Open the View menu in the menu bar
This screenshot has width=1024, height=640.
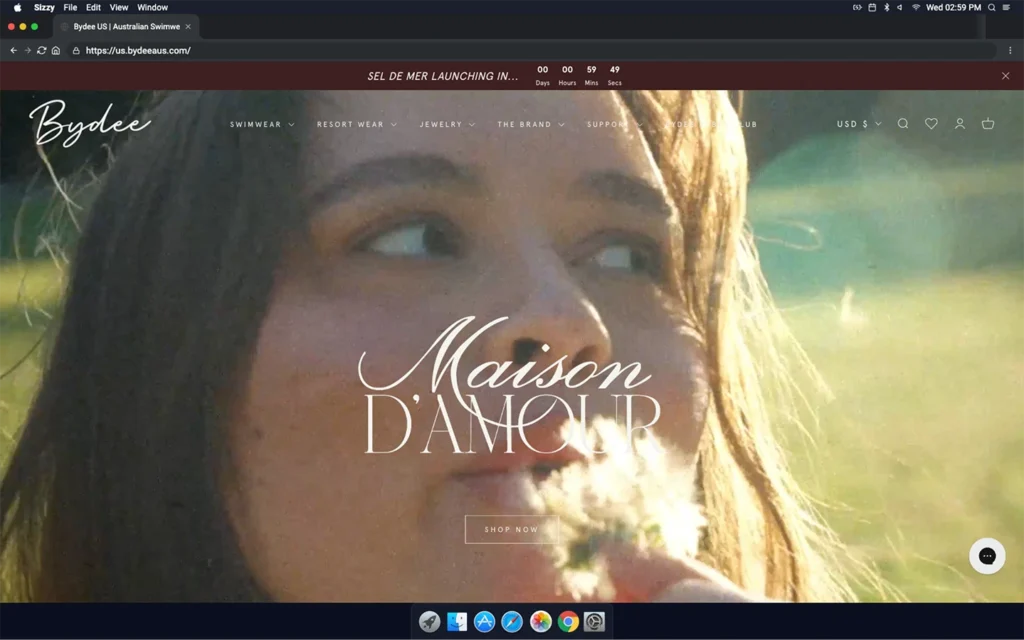[x=119, y=7]
